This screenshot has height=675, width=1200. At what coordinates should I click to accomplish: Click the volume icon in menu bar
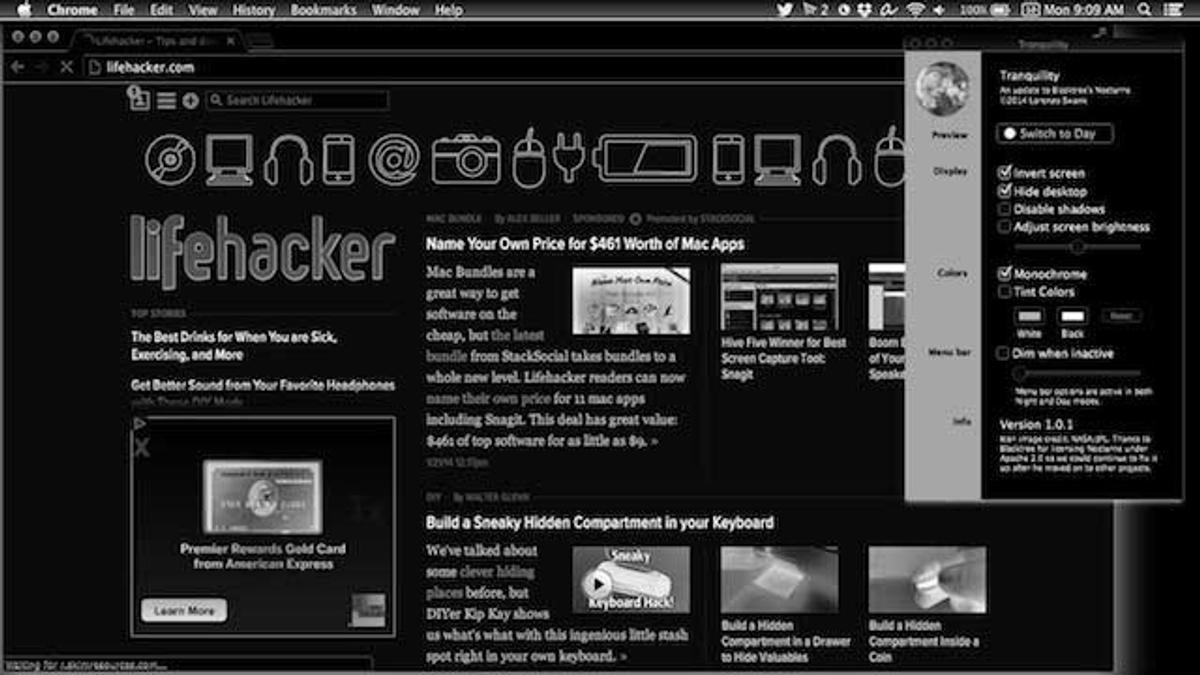tap(939, 10)
